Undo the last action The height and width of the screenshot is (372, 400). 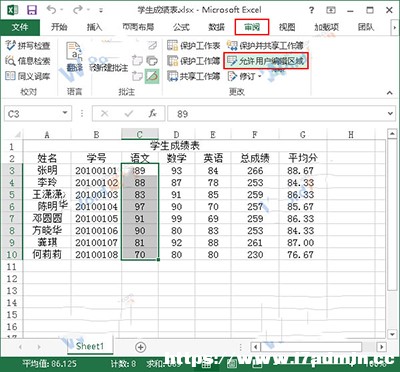[52, 10]
